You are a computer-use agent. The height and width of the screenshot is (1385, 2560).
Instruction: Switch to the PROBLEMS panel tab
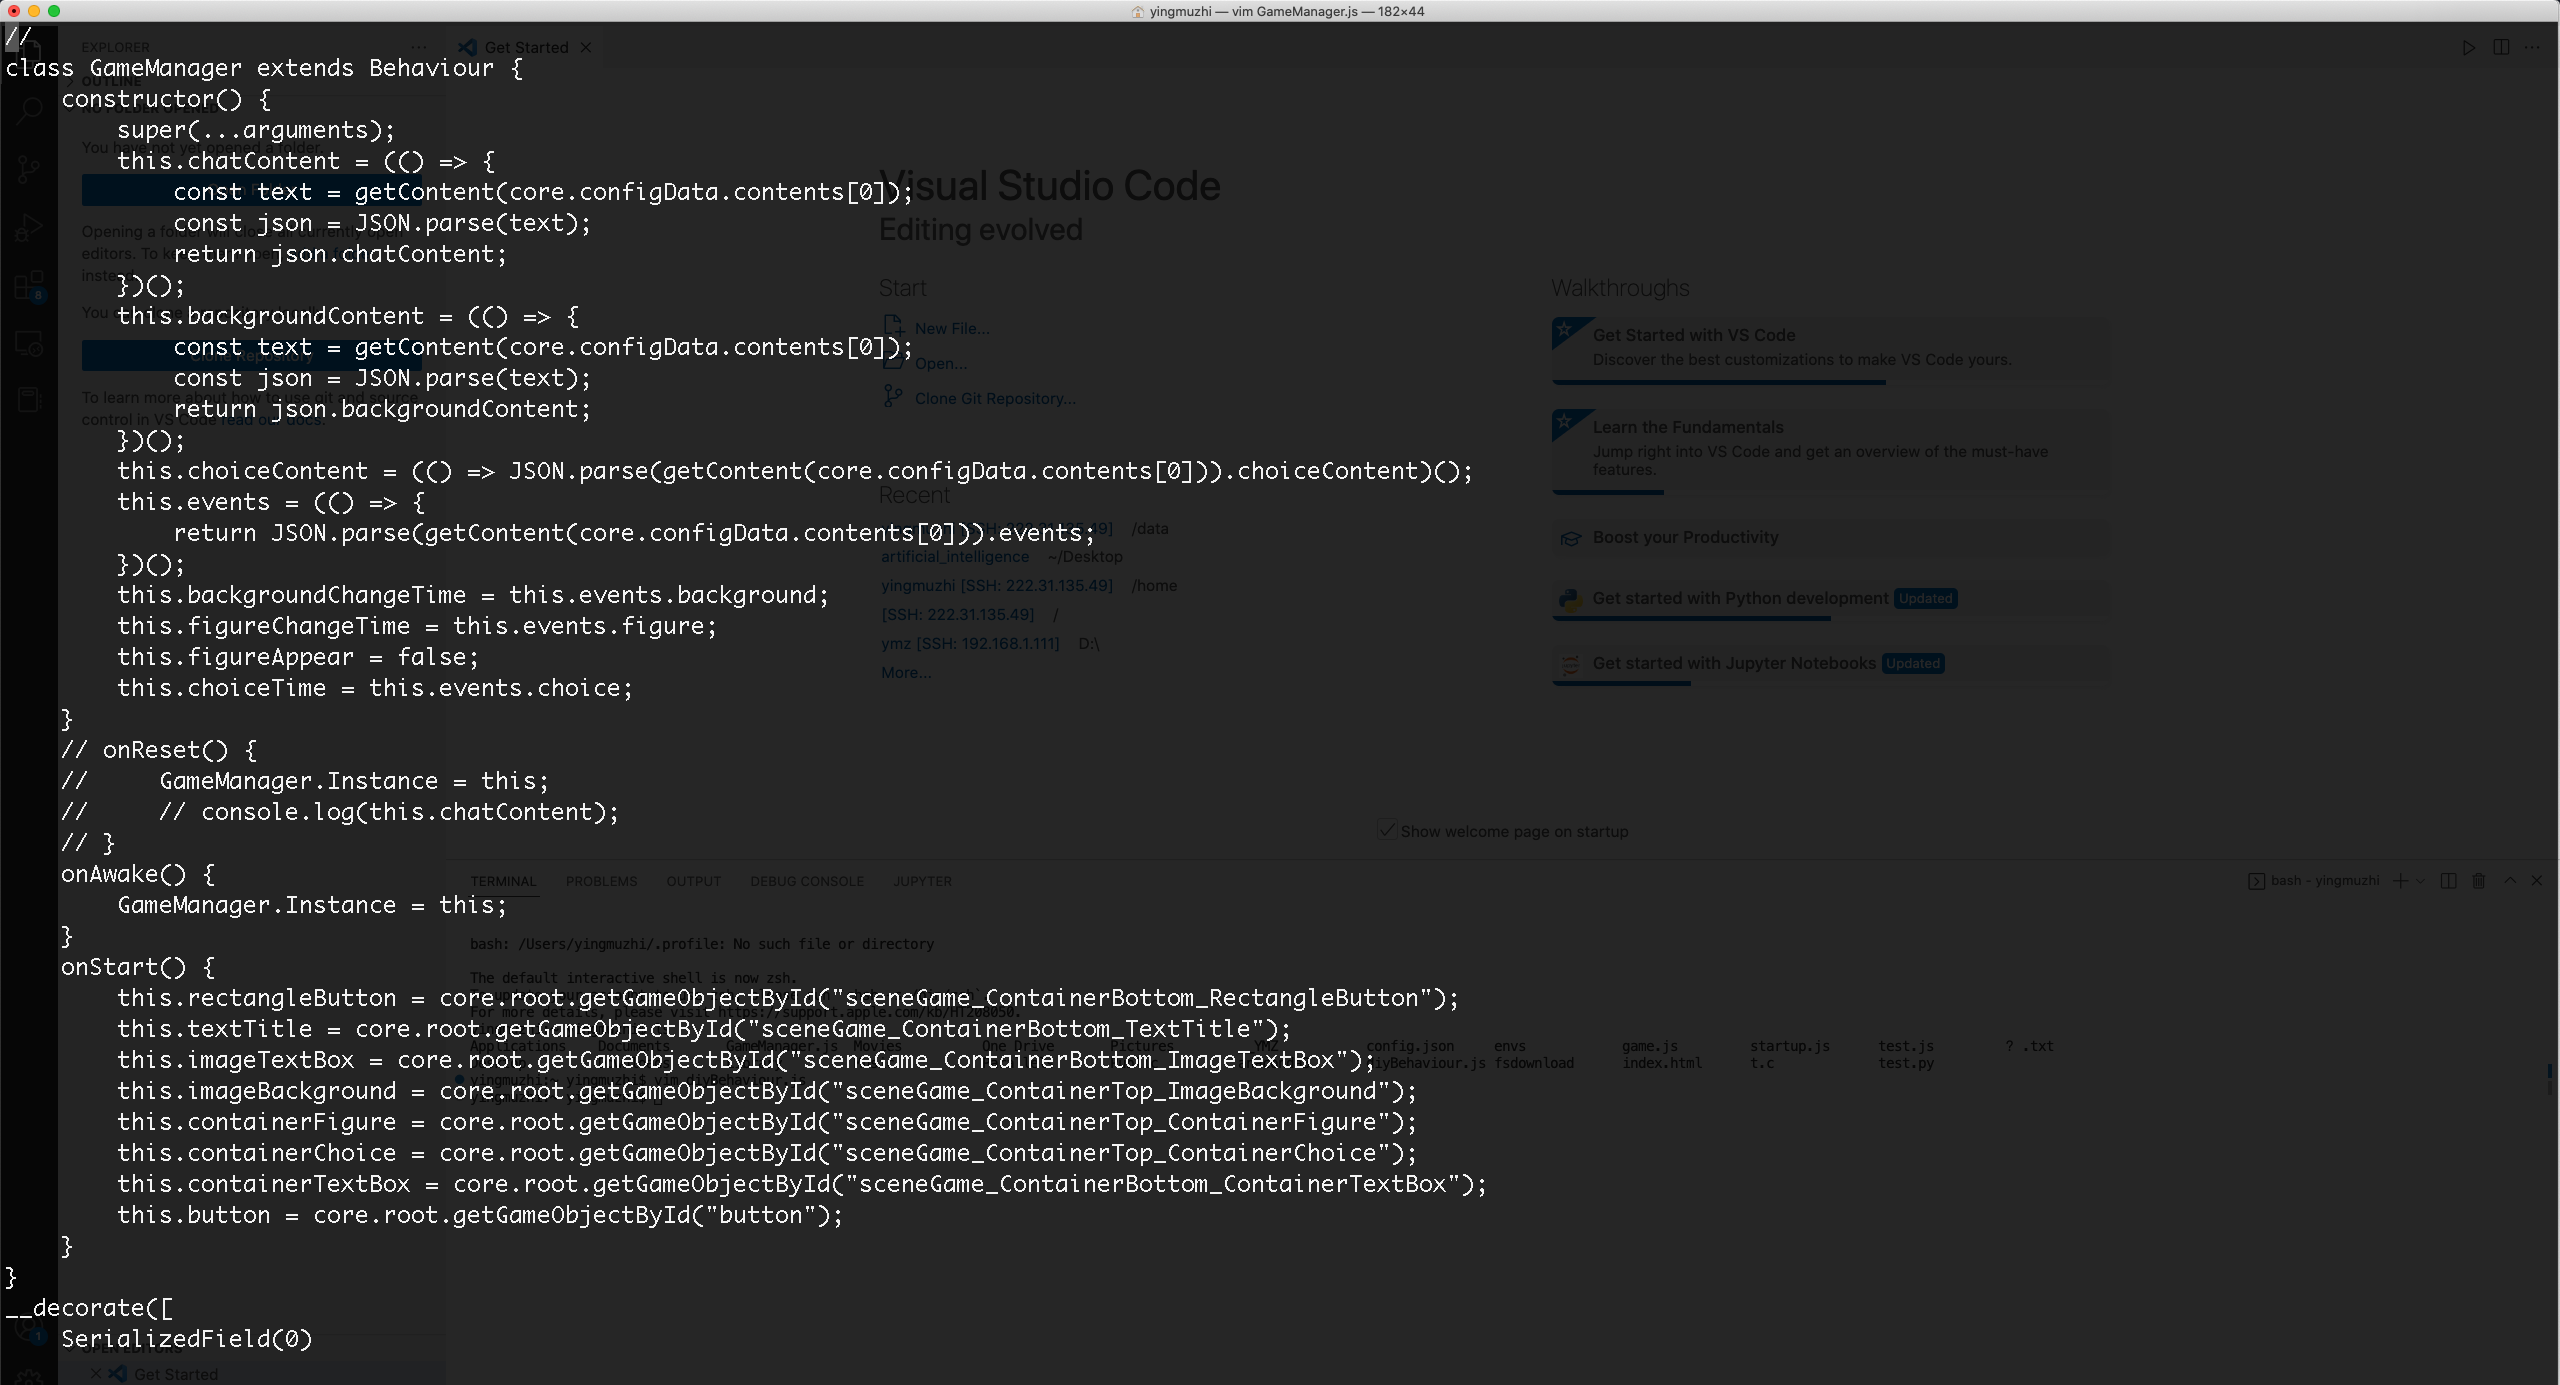[x=601, y=881]
